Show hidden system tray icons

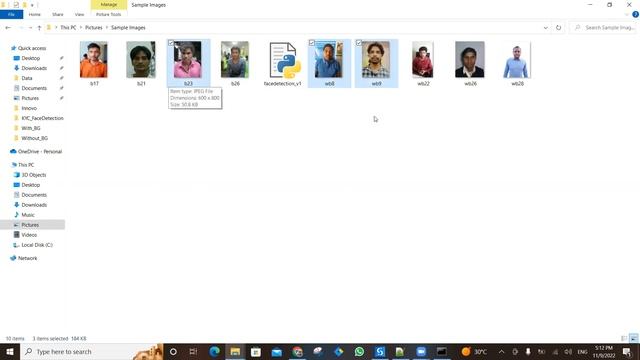[x=501, y=351]
